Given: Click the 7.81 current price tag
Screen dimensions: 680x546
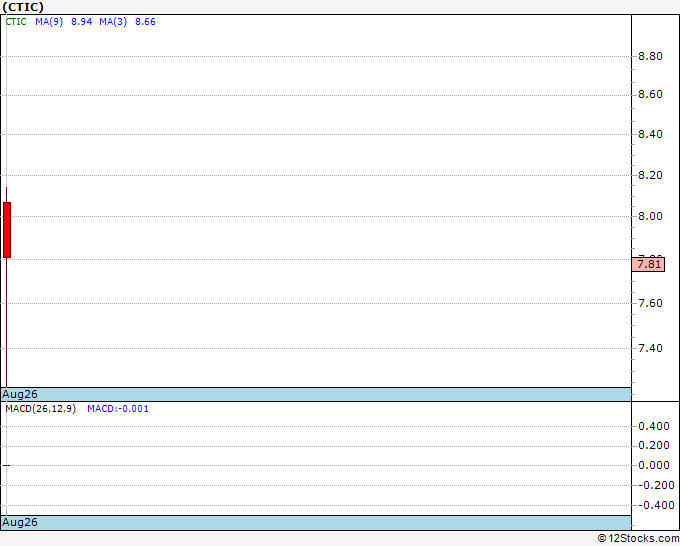Looking at the screenshot, I should (648, 264).
